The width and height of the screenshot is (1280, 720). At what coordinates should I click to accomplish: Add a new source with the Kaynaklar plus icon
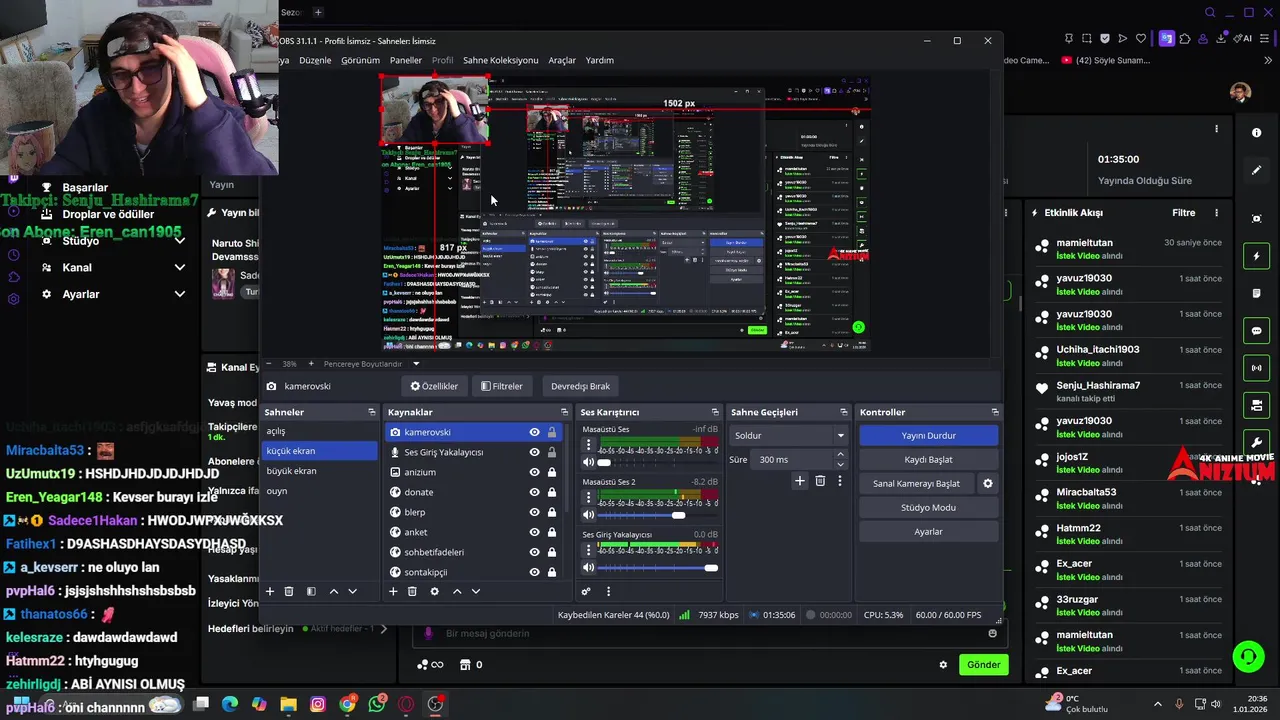click(393, 591)
